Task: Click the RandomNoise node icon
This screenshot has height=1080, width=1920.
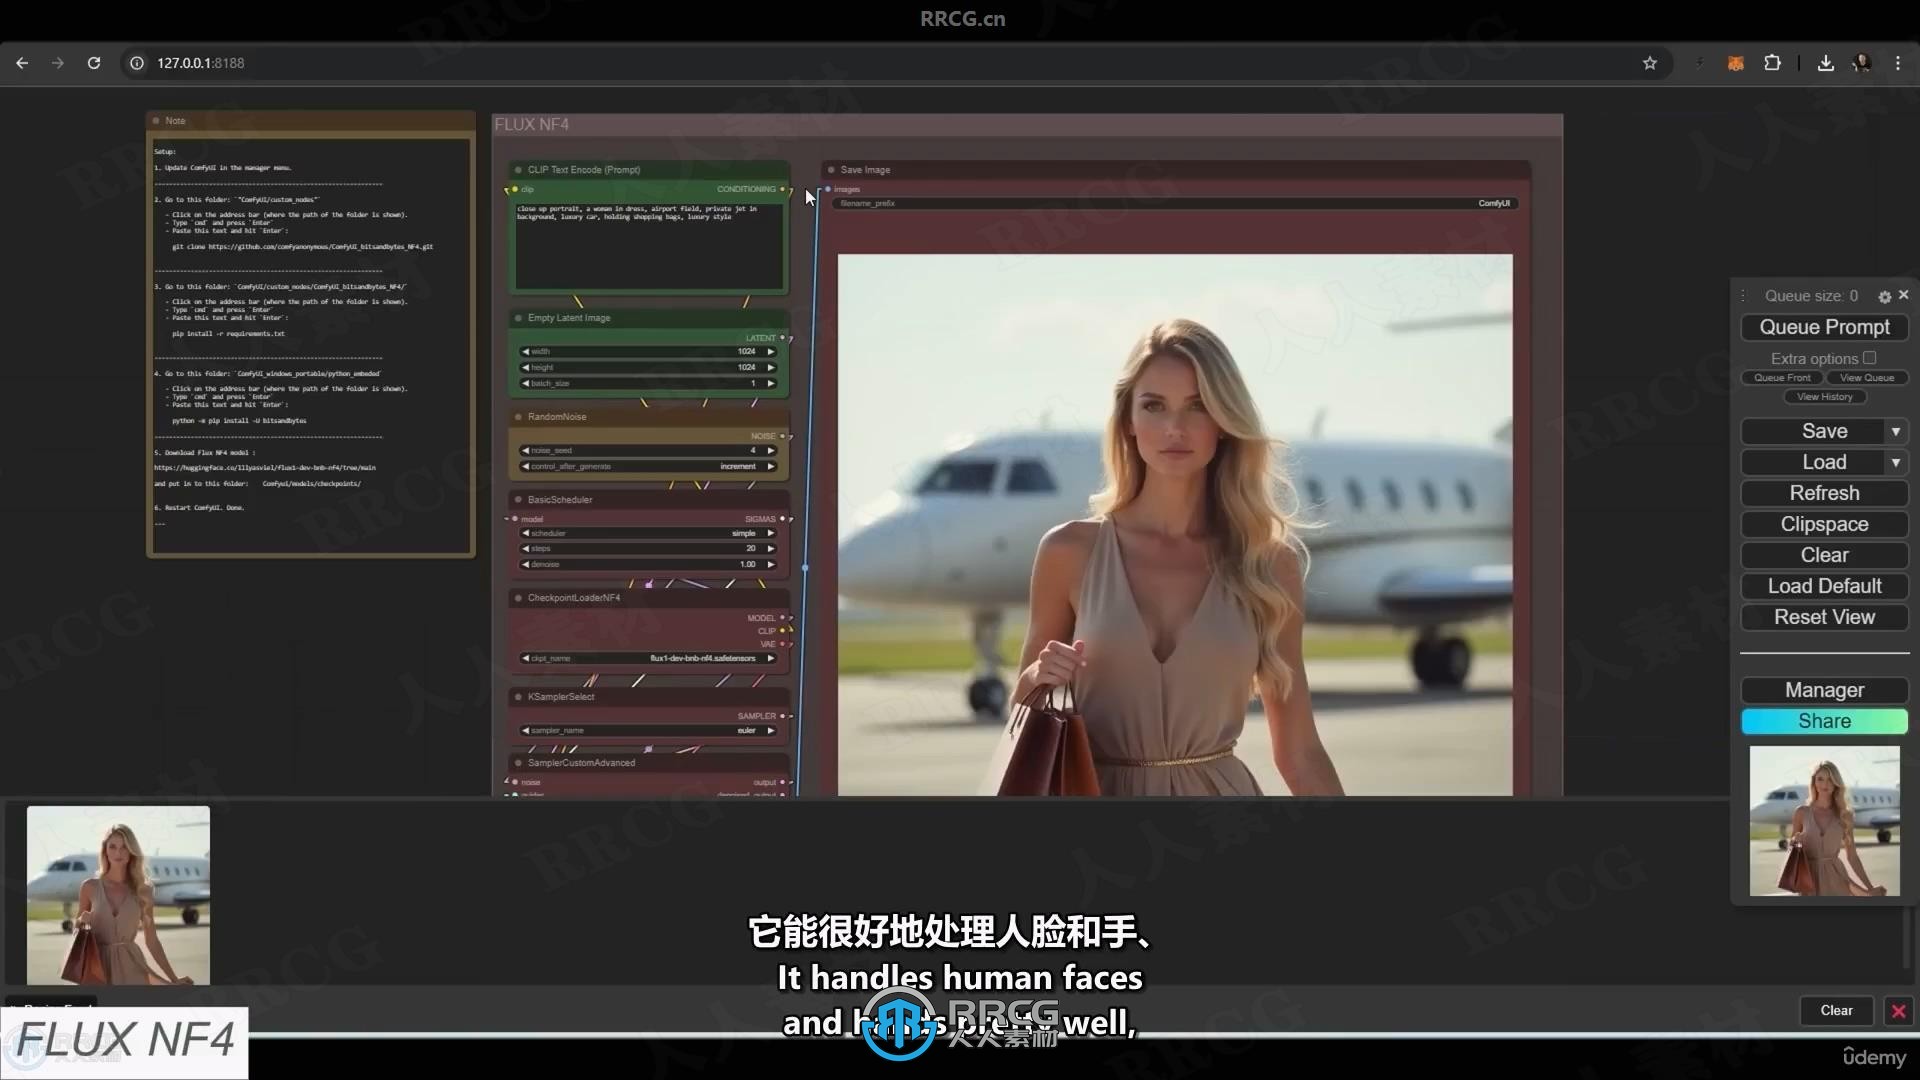Action: point(520,417)
